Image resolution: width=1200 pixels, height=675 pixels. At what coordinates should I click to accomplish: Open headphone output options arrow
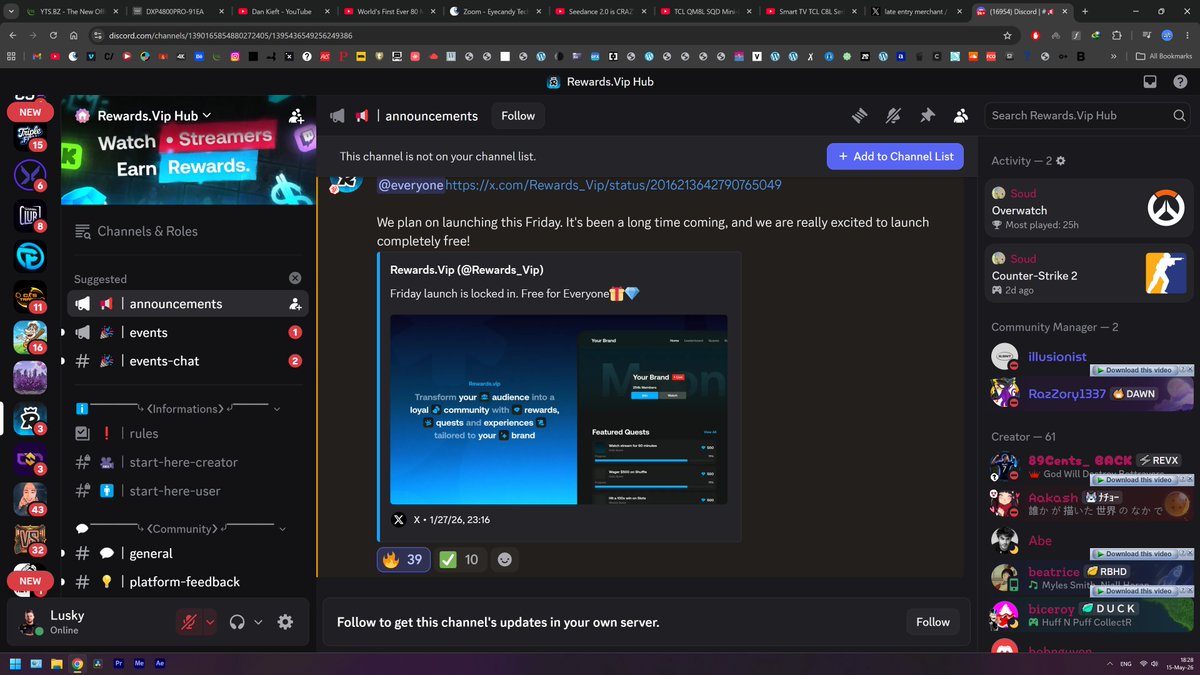pyautogui.click(x=258, y=622)
